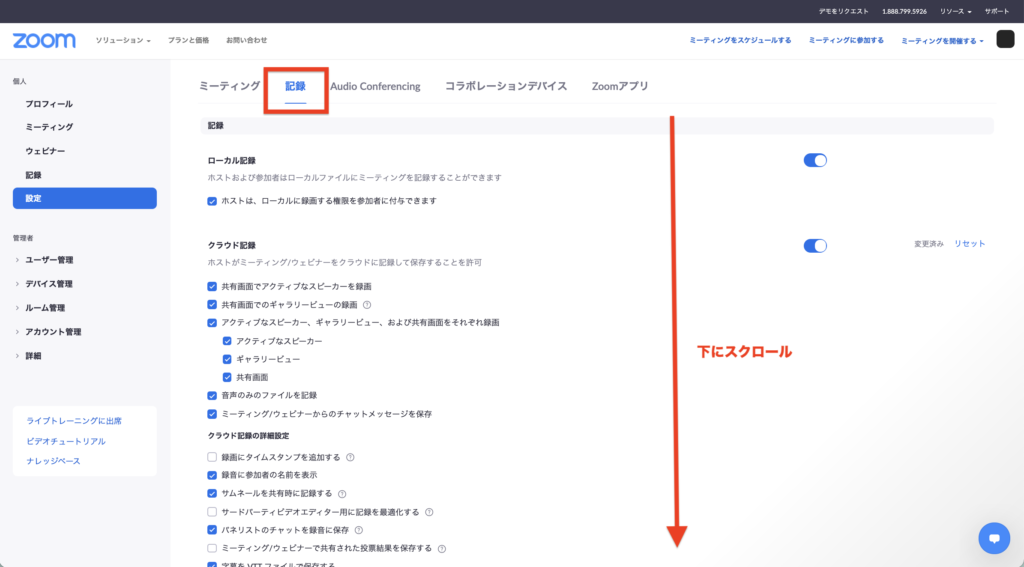
Task: Disable the クラウド記録 toggle switch
Action: (x=815, y=246)
